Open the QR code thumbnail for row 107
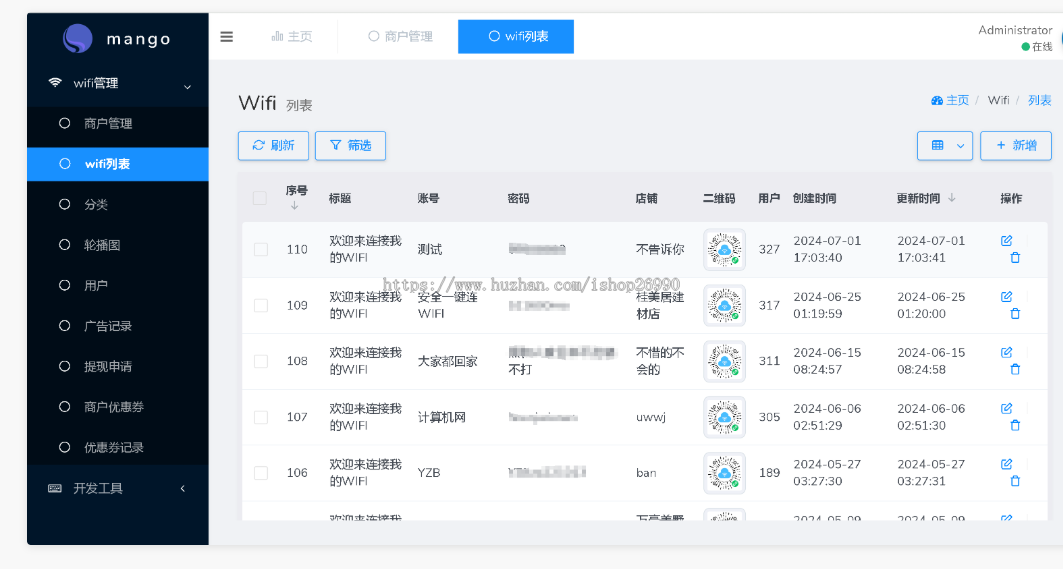Image resolution: width=1063 pixels, height=569 pixels. [x=724, y=417]
